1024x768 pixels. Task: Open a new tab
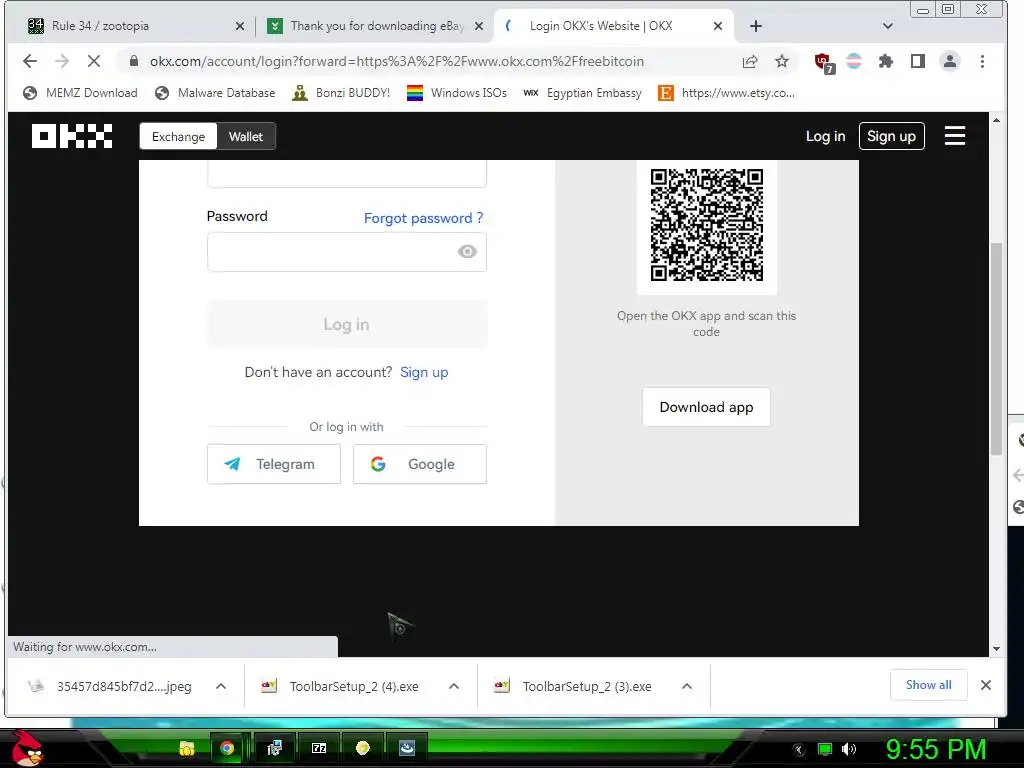pos(756,26)
